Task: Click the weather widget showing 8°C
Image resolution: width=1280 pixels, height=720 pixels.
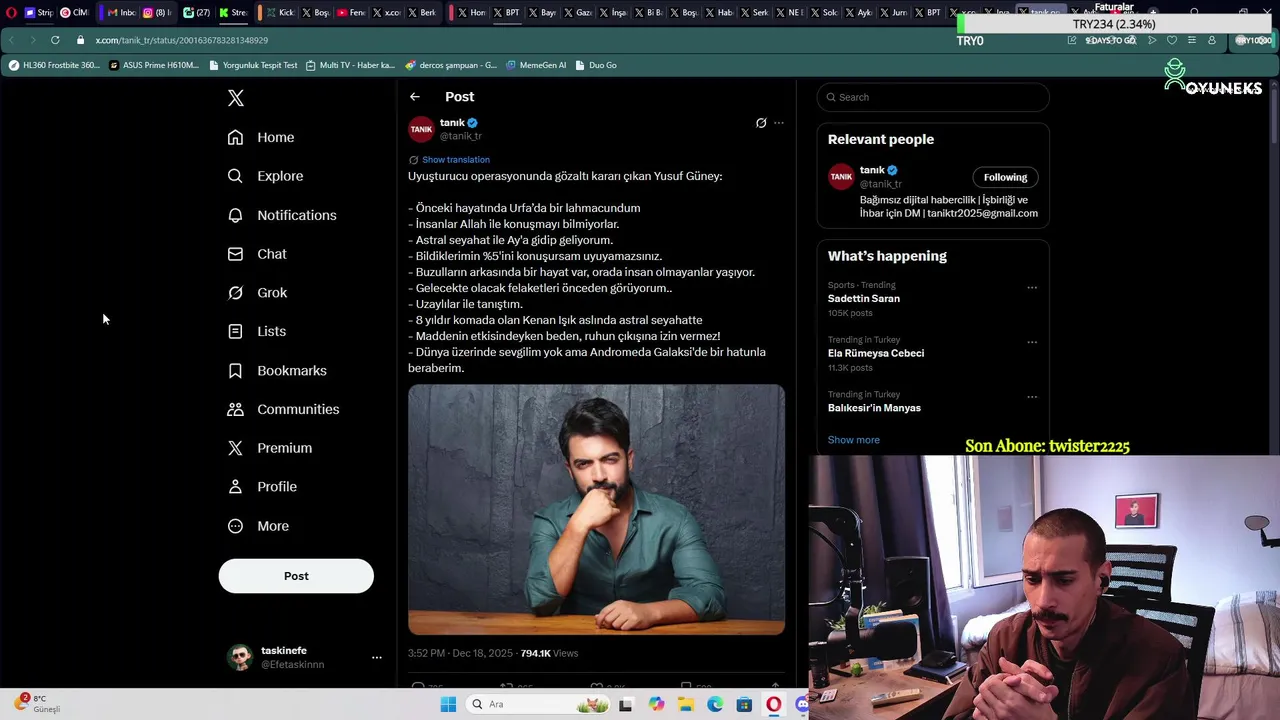Action: (38, 703)
